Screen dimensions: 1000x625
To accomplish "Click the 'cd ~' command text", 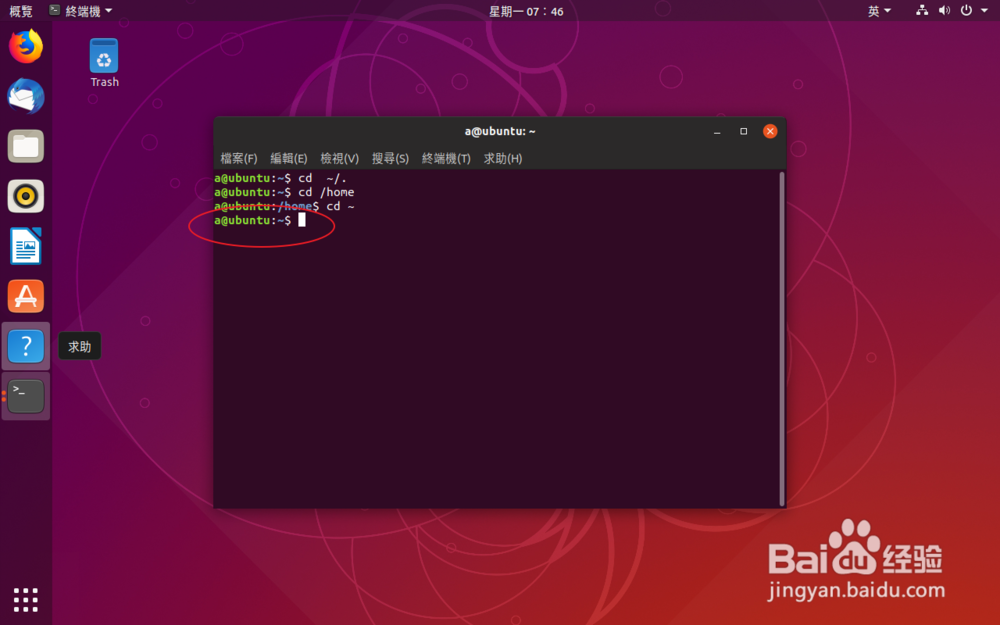I will 341,206.
